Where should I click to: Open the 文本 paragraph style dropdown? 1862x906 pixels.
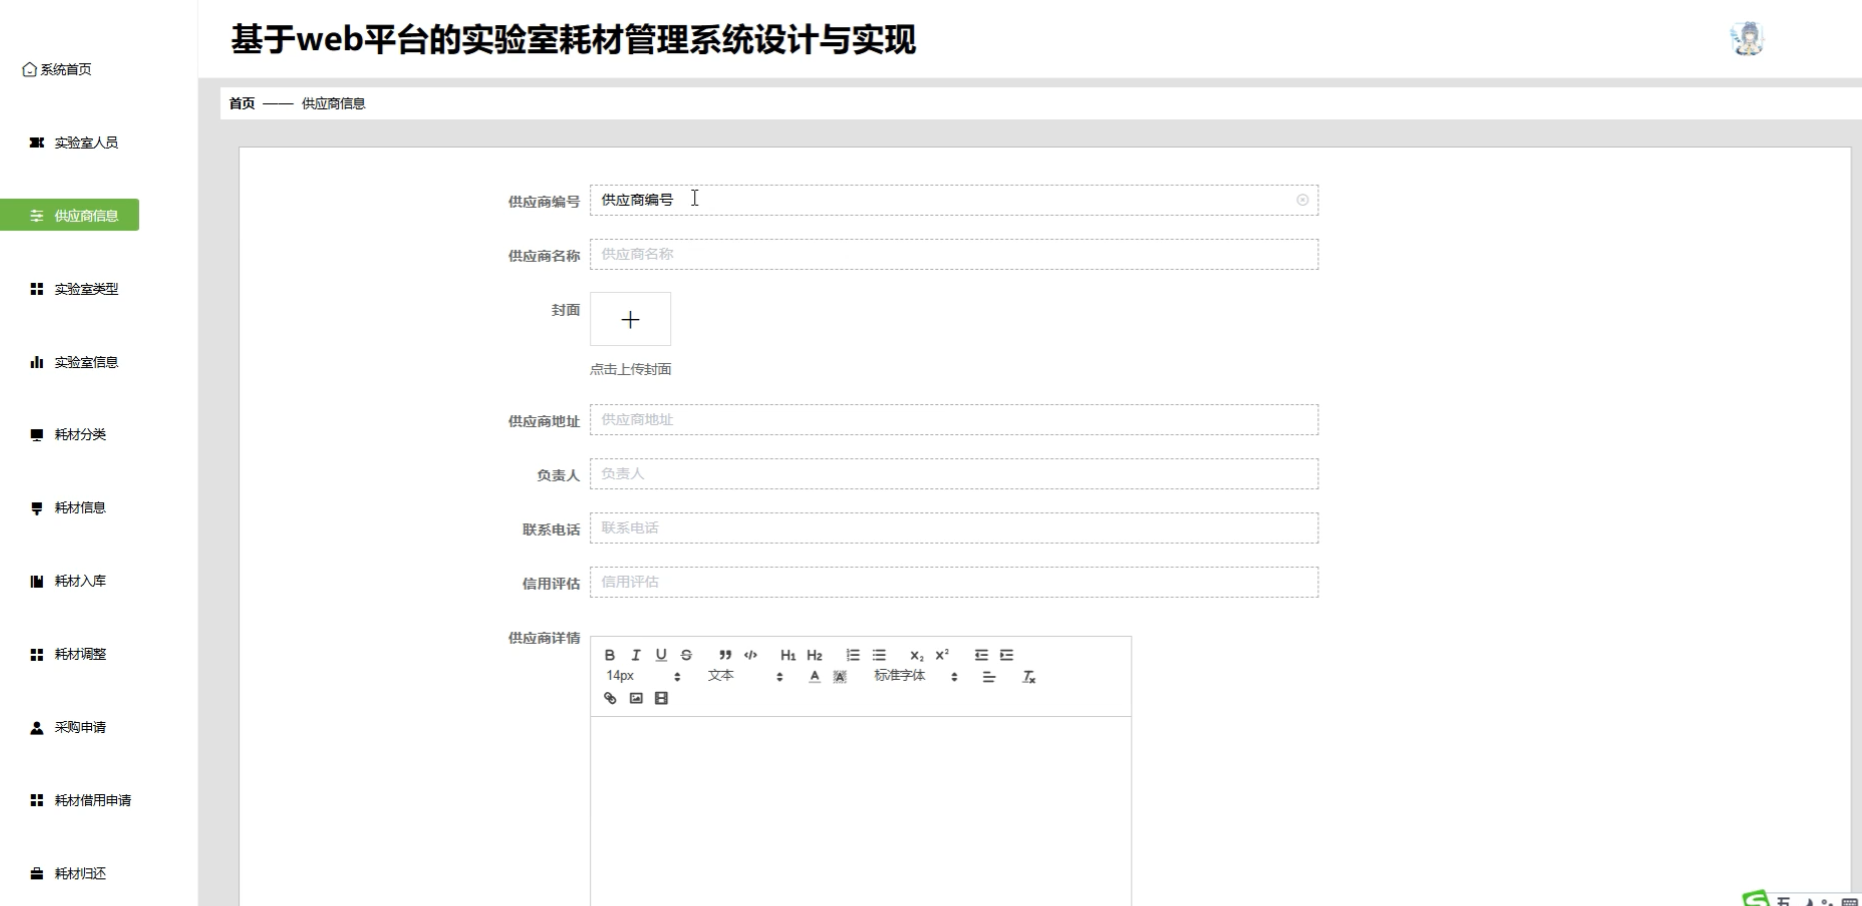[722, 676]
